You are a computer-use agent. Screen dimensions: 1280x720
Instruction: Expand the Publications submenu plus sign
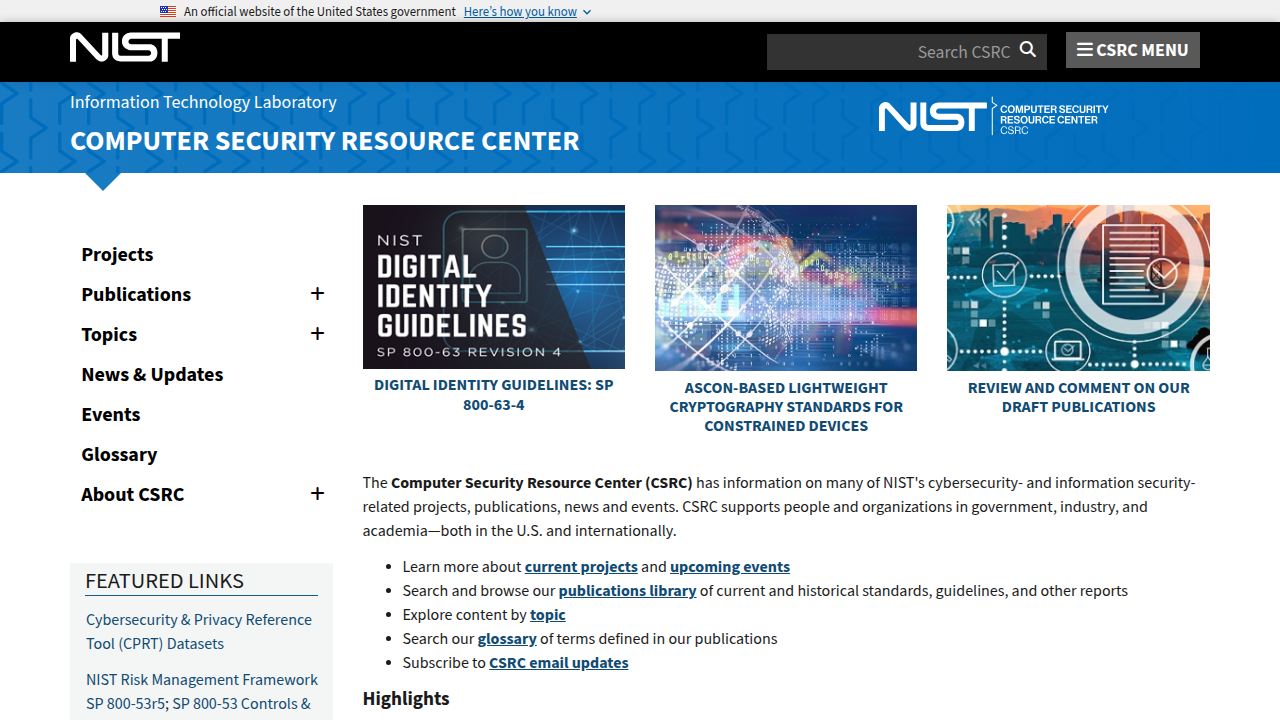tap(317, 294)
